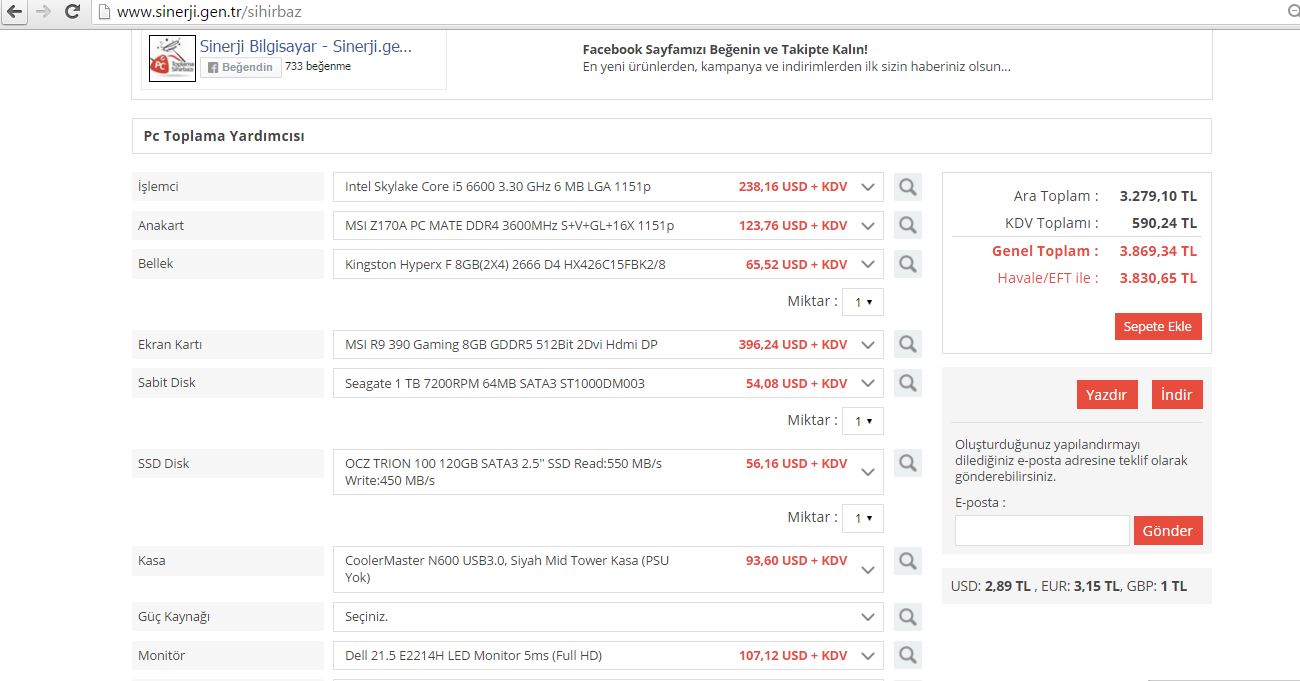Open the Ekran Kartı dropdown showing MSI R9 390

click(608, 344)
